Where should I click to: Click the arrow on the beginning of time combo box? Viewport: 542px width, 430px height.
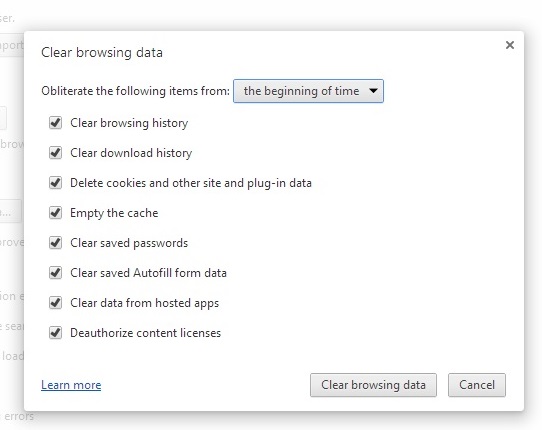(x=373, y=91)
